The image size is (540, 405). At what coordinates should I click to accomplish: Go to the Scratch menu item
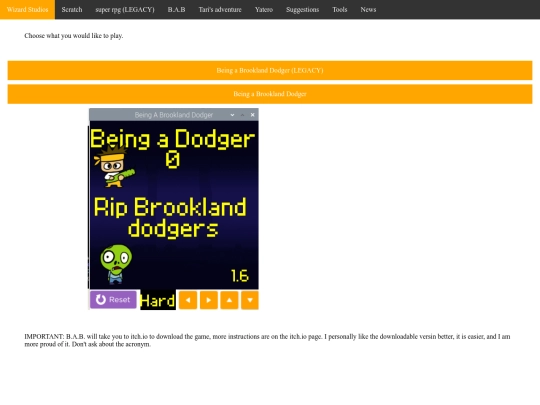(x=72, y=10)
